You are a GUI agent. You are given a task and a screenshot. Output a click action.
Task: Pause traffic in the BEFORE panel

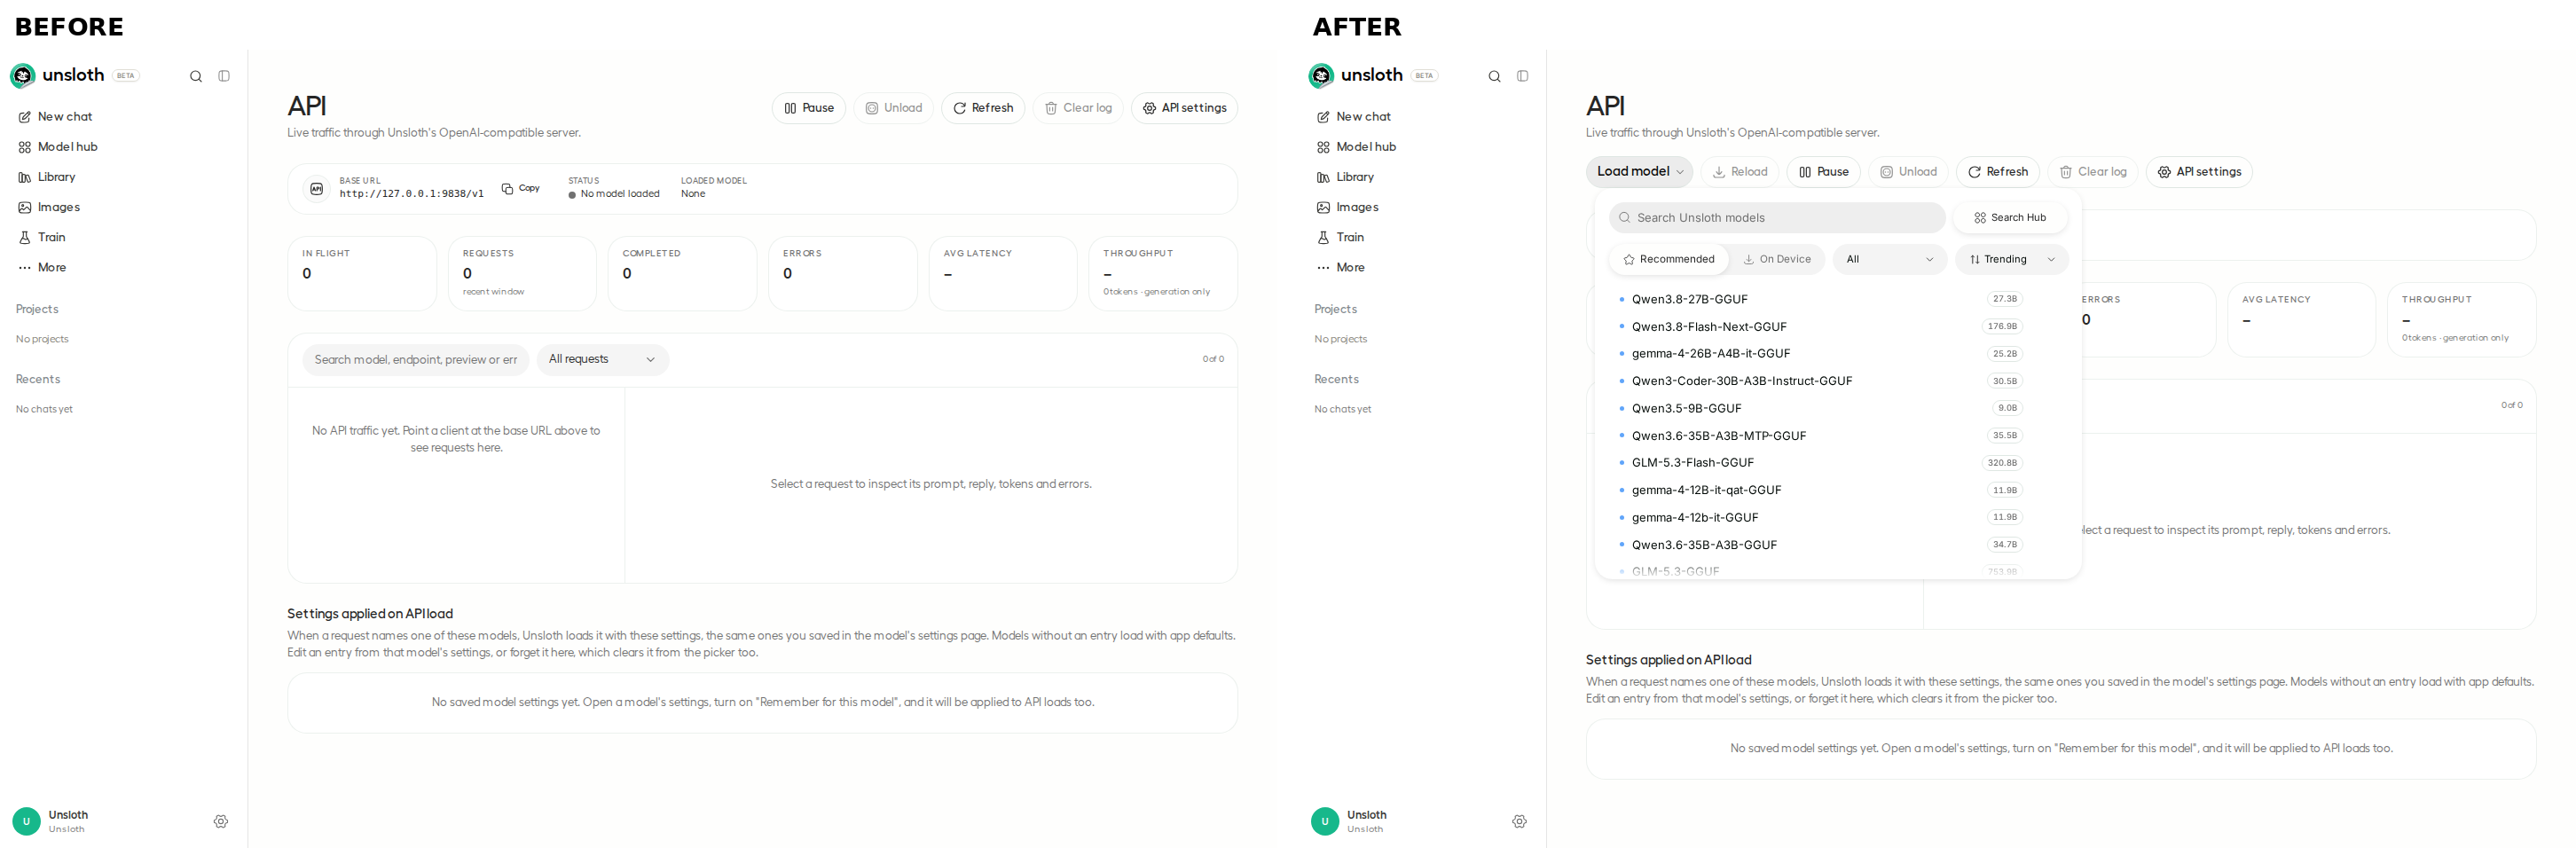click(x=809, y=108)
